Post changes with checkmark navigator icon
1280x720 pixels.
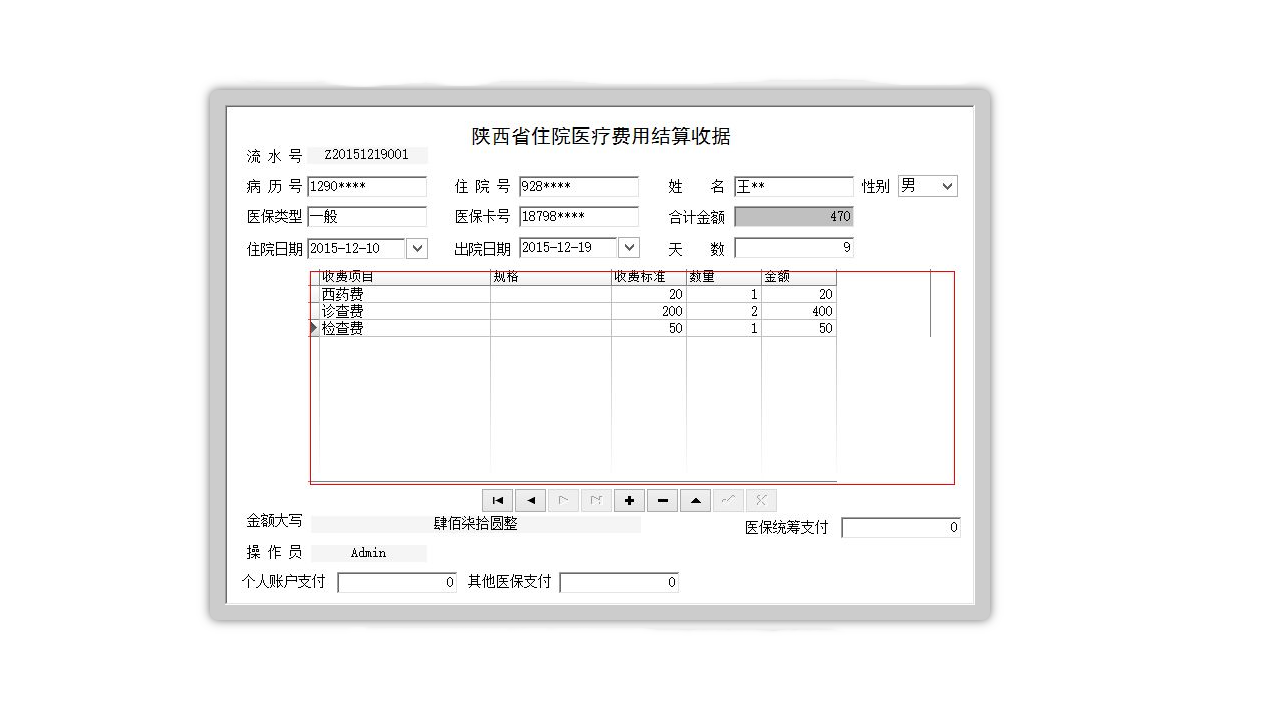[728, 500]
